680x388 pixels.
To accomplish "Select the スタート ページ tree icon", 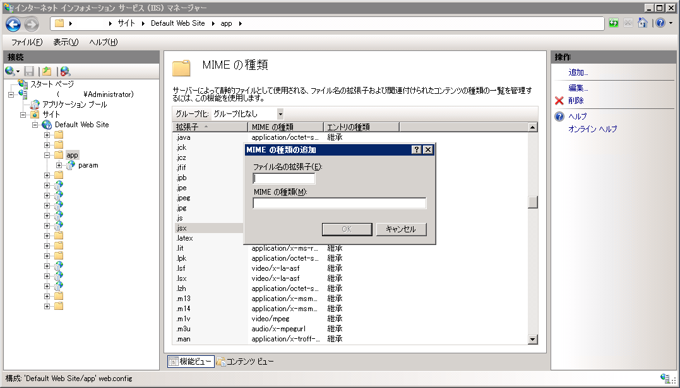I will tap(23, 84).
